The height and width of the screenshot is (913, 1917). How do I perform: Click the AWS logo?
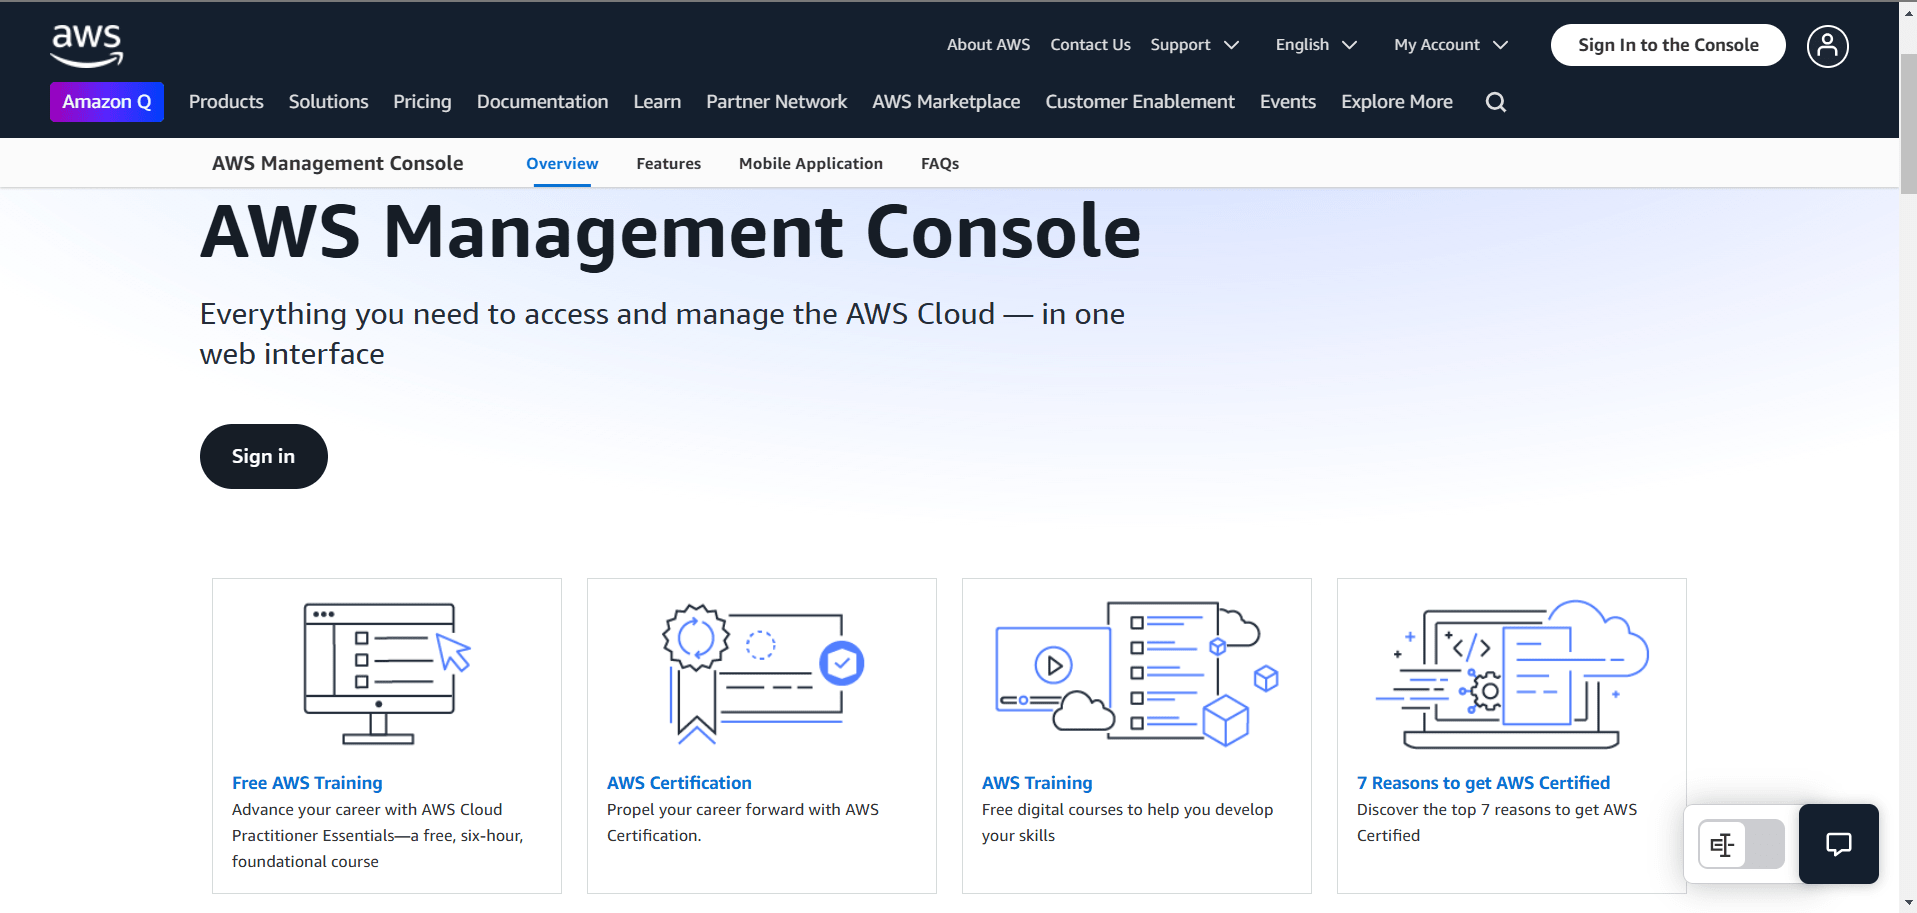[x=86, y=45]
